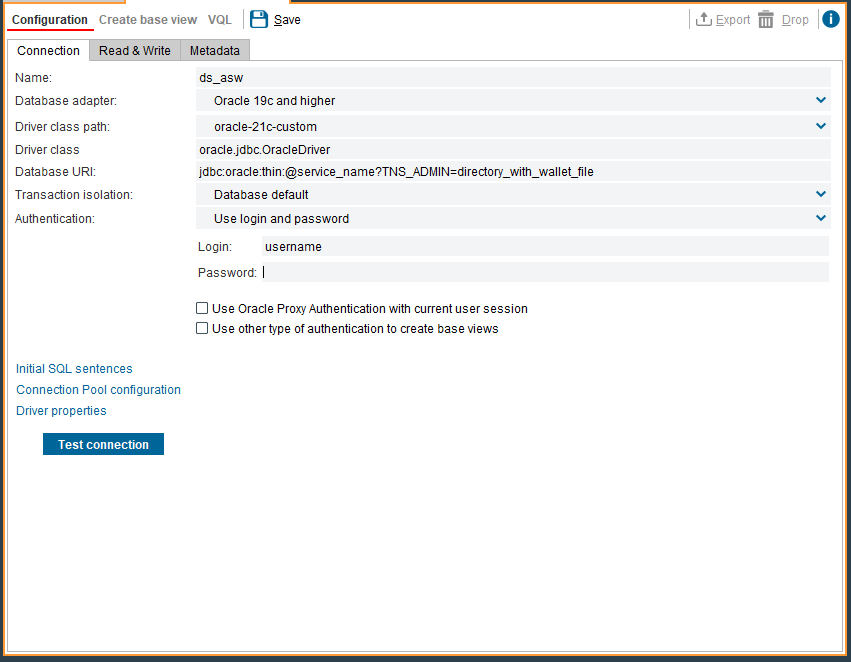Open the Transaction isolation dropdown

tap(513, 194)
